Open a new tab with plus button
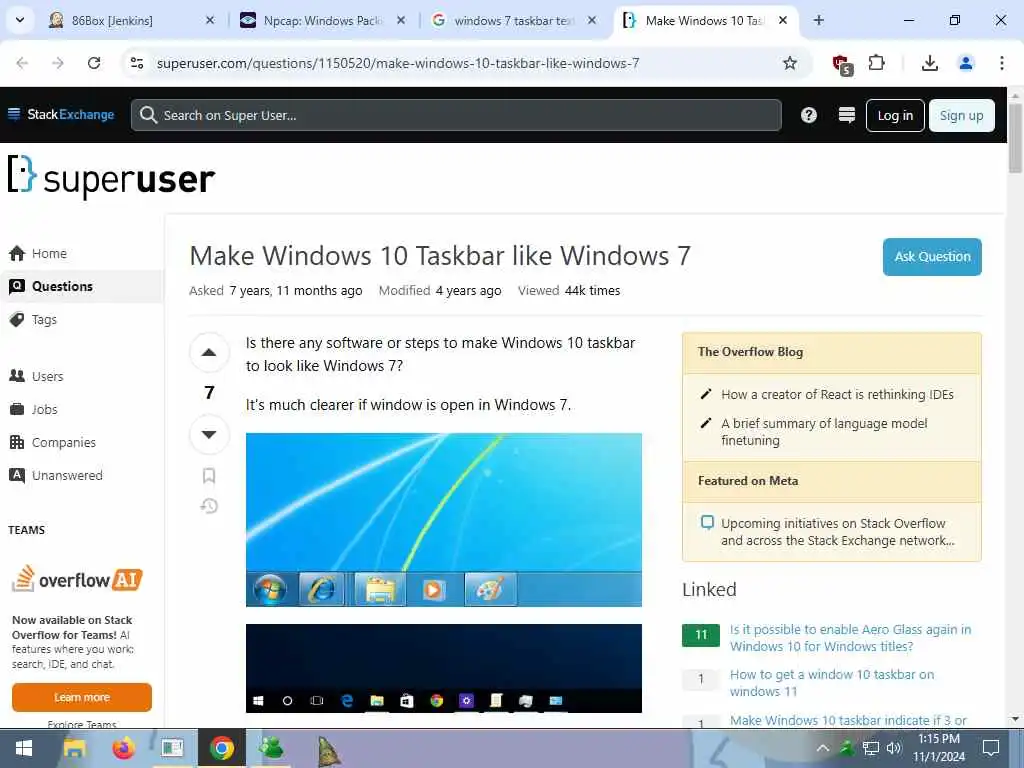The width and height of the screenshot is (1024, 768). click(818, 20)
